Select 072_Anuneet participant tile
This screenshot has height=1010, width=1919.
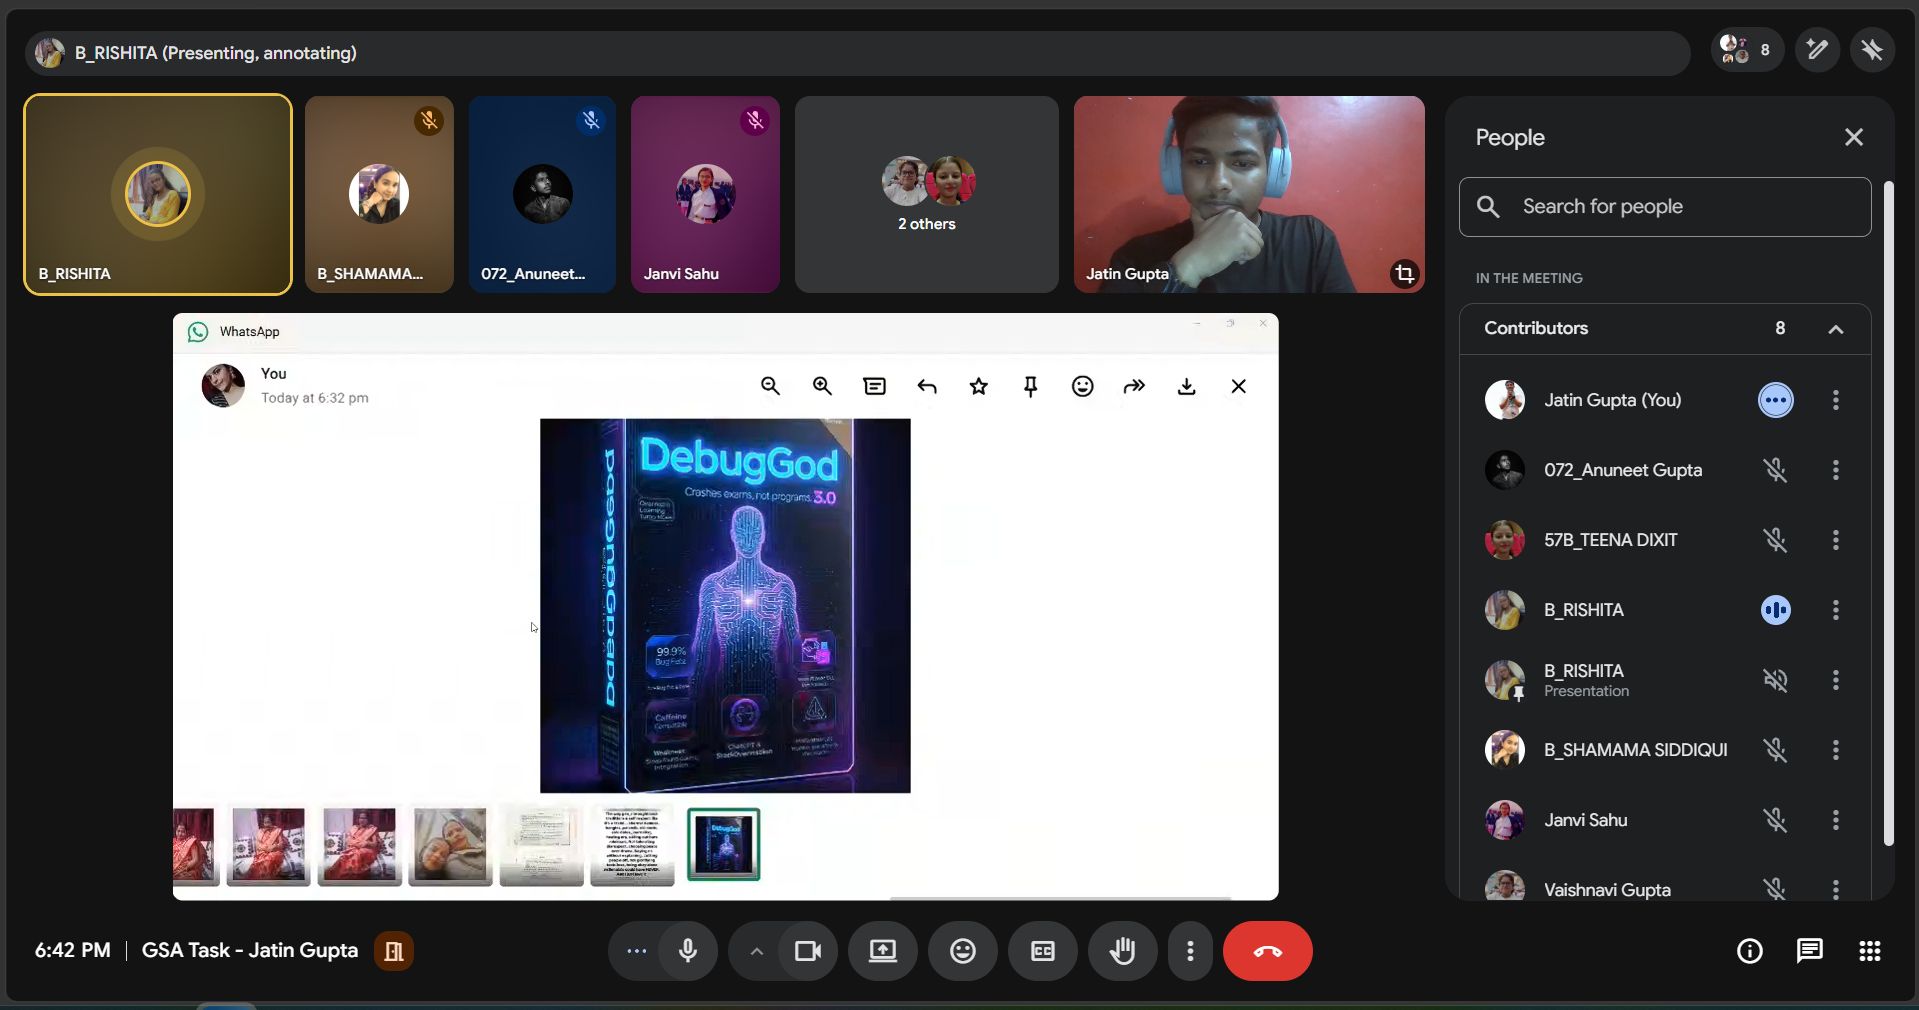tap(542, 195)
